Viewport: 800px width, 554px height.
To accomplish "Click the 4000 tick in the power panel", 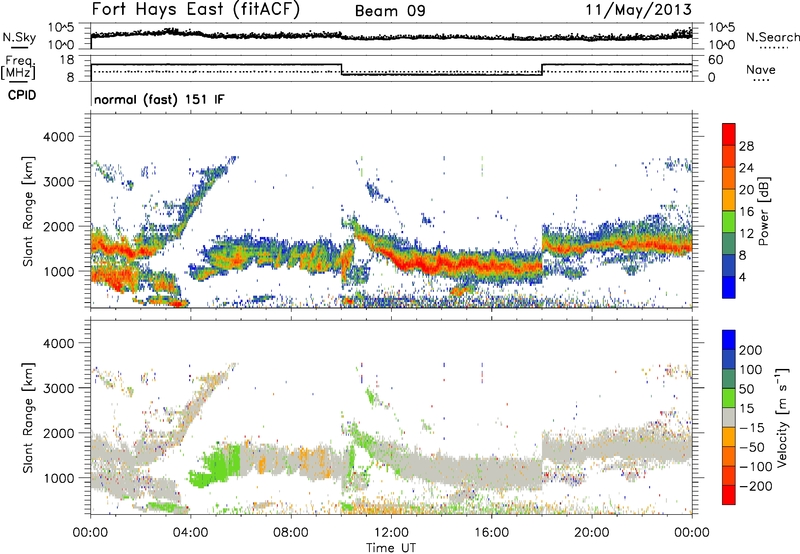I will tap(58, 137).
